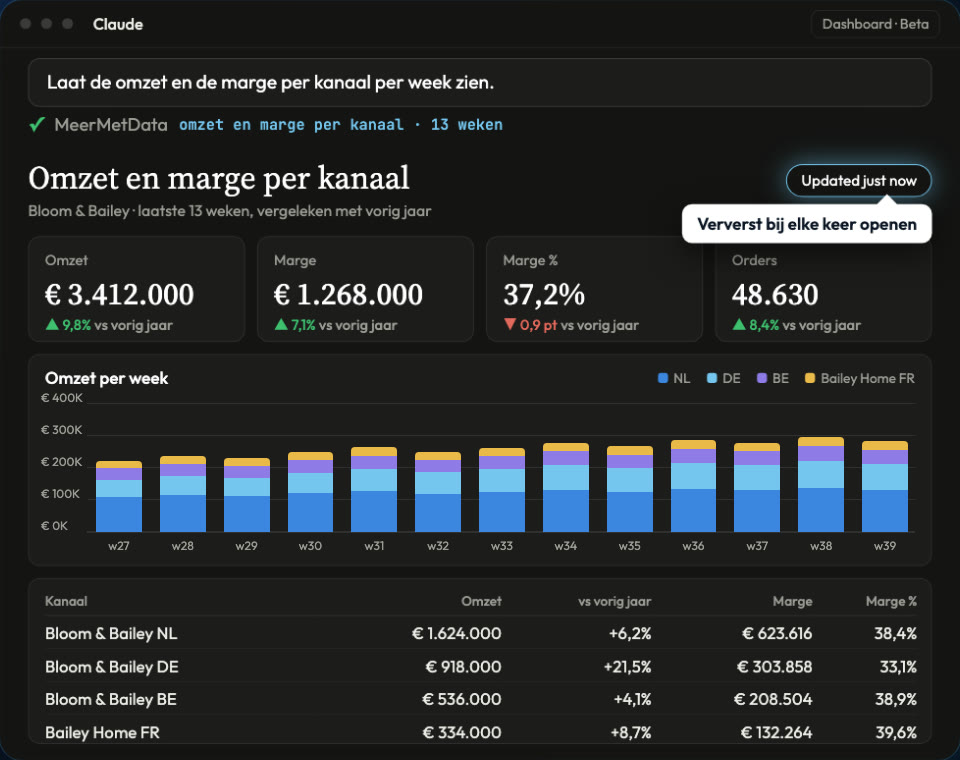960x760 pixels.
Task: Click the Dashboard · Beta button
Action: pos(875,24)
